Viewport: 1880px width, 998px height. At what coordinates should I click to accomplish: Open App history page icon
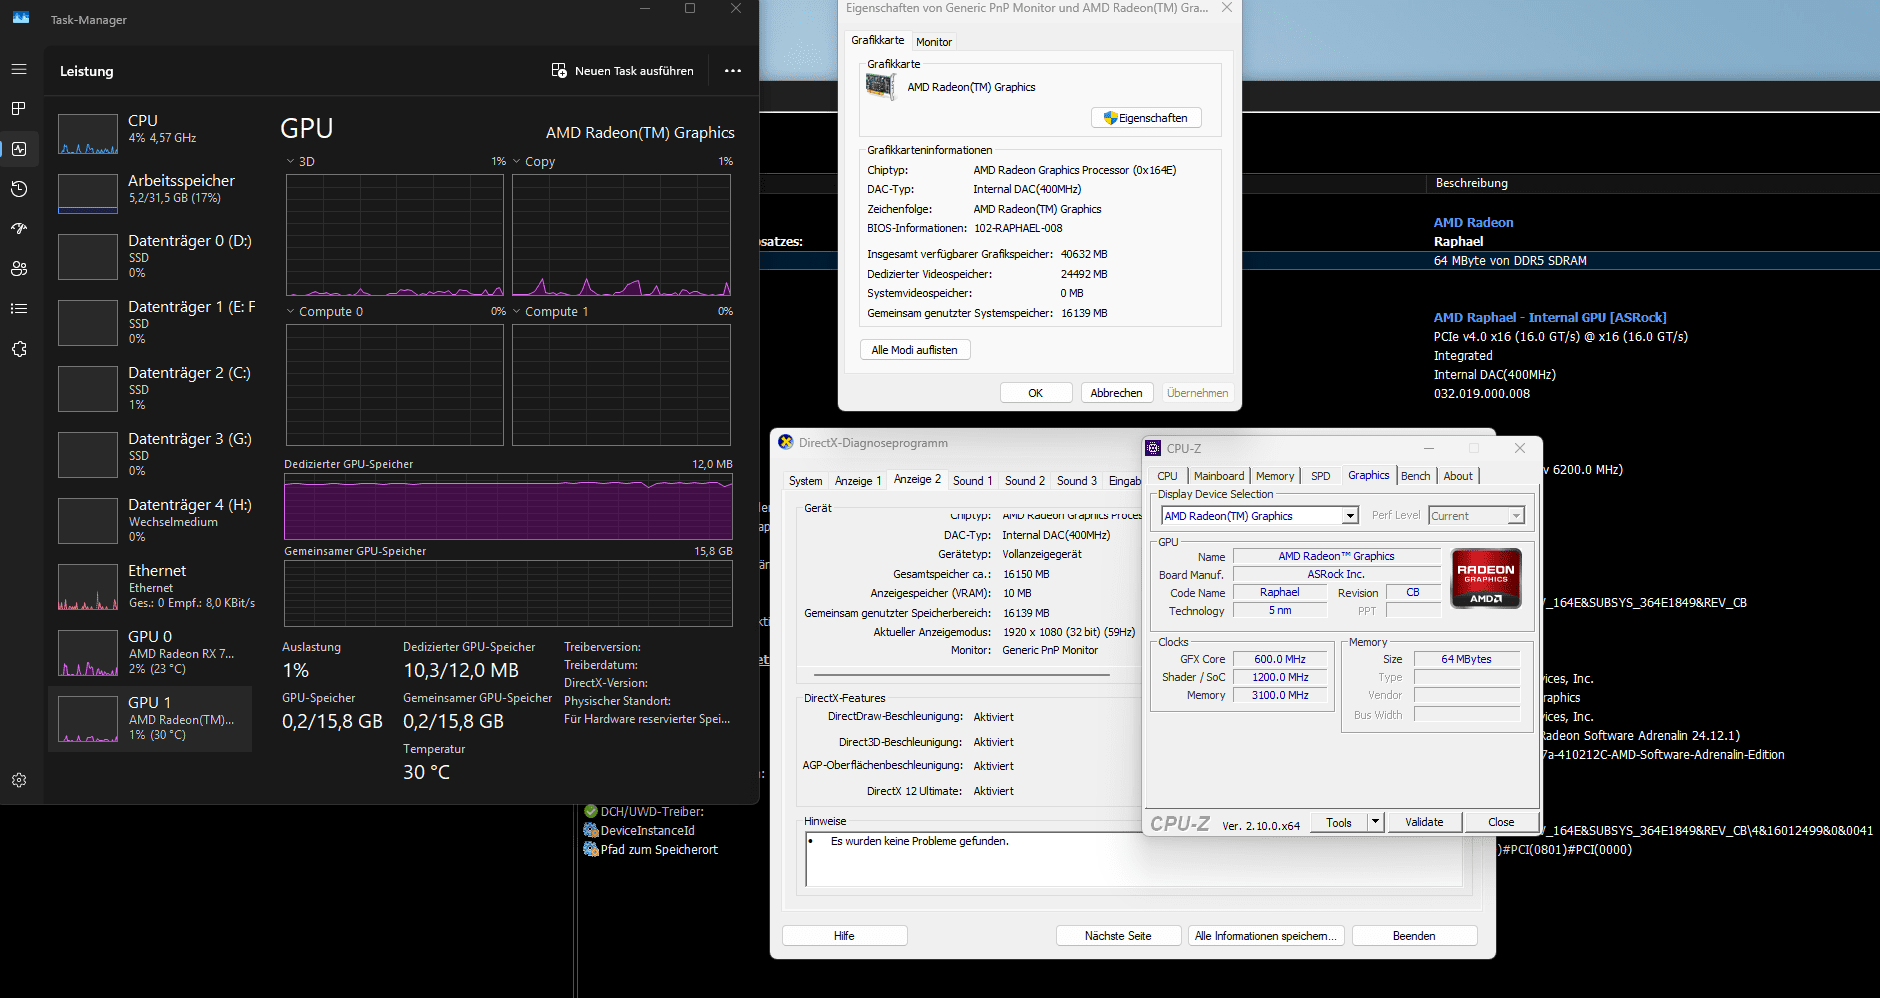19,189
